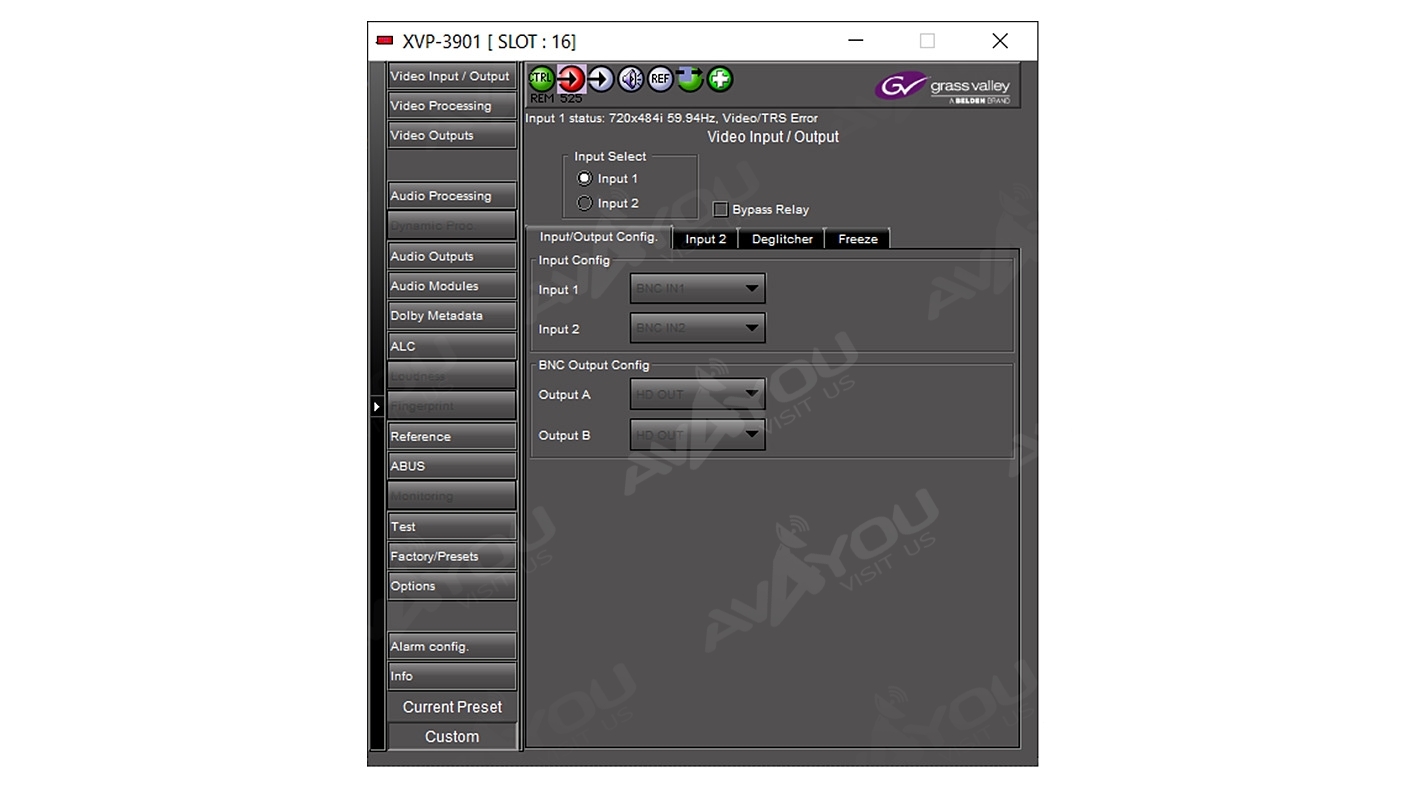The height and width of the screenshot is (800, 1422).
Task: Open the Video Processing panel
Action: (x=451, y=106)
